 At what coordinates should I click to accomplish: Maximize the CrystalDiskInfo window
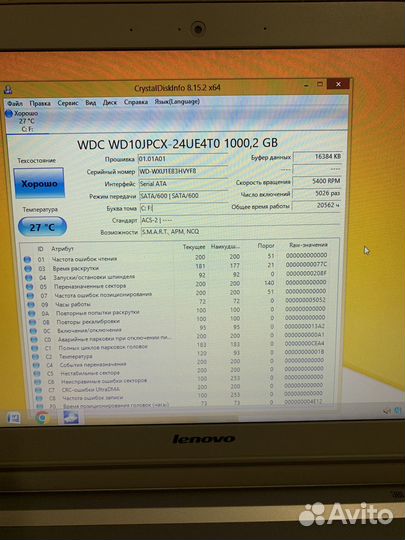click(x=320, y=84)
